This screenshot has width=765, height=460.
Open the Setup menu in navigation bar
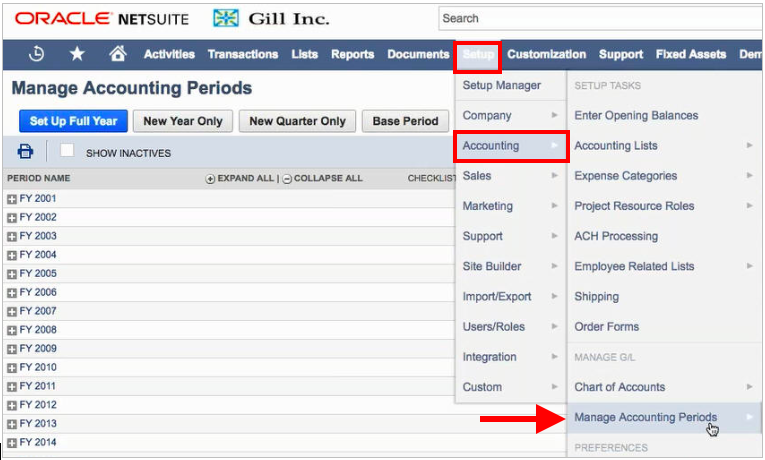478,54
